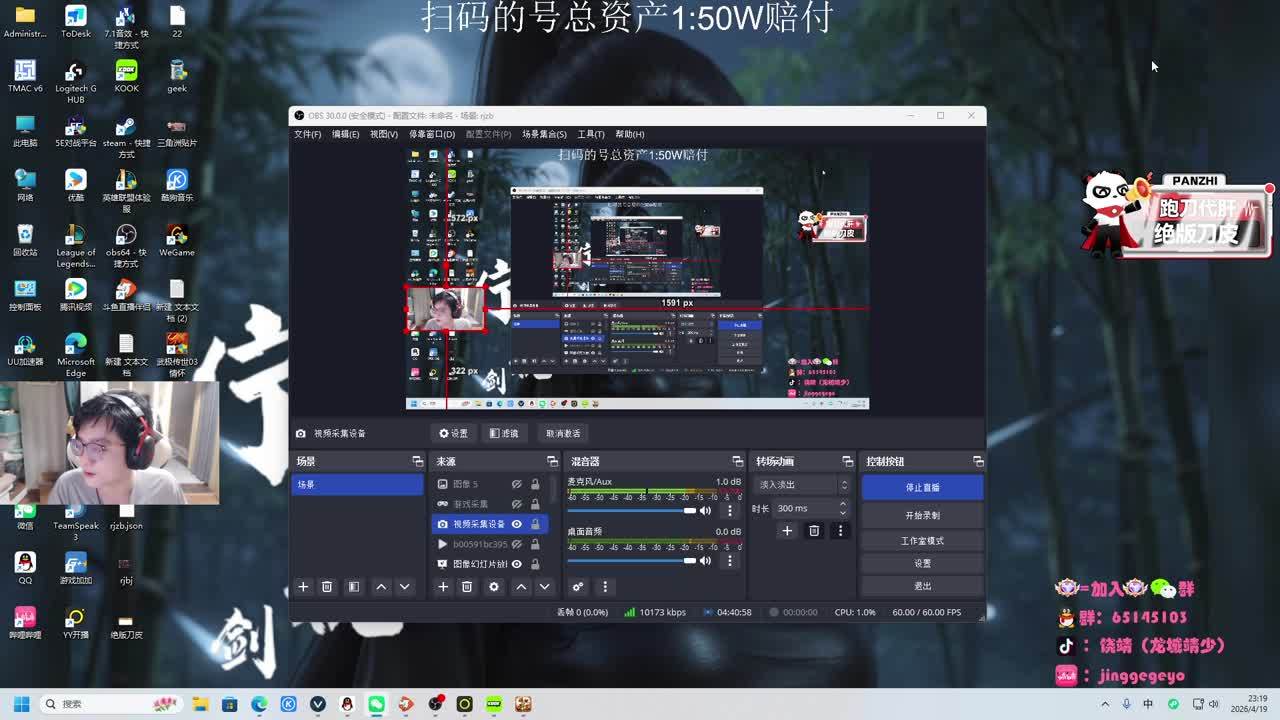1280x720 pixels.
Task: Open WeChat from the Windows taskbar
Action: 376,704
